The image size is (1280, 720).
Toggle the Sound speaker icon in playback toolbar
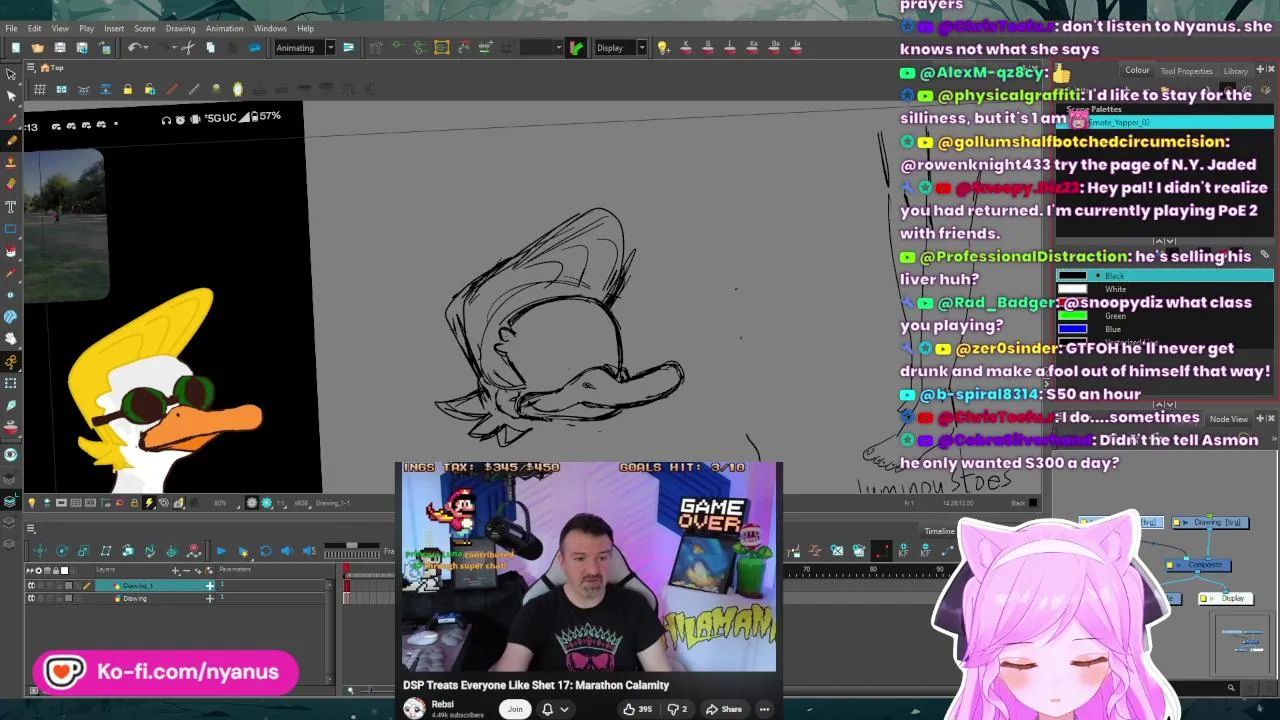pos(287,551)
